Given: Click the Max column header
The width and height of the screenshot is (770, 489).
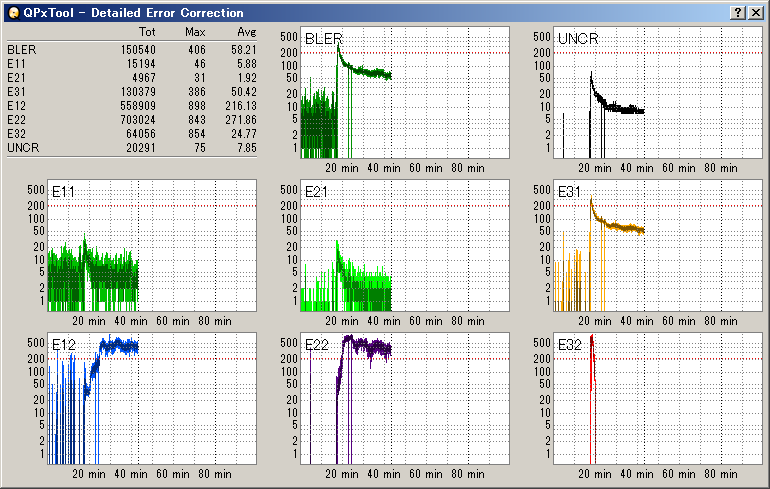Looking at the screenshot, I should 195,33.
